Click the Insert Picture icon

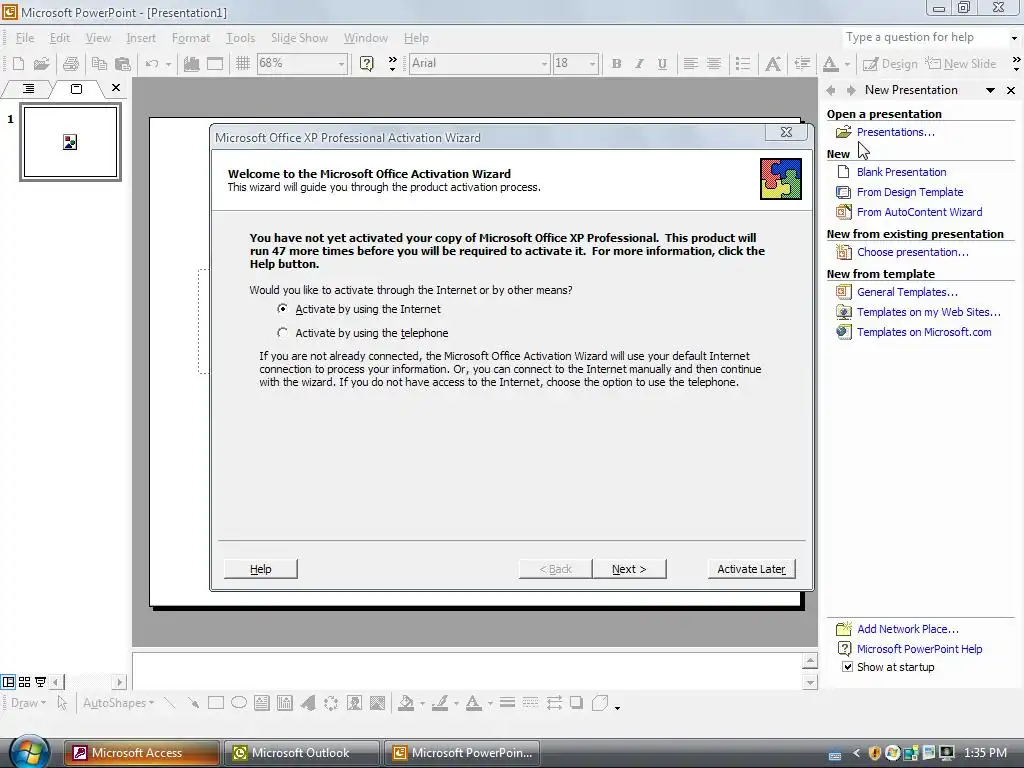[377, 703]
